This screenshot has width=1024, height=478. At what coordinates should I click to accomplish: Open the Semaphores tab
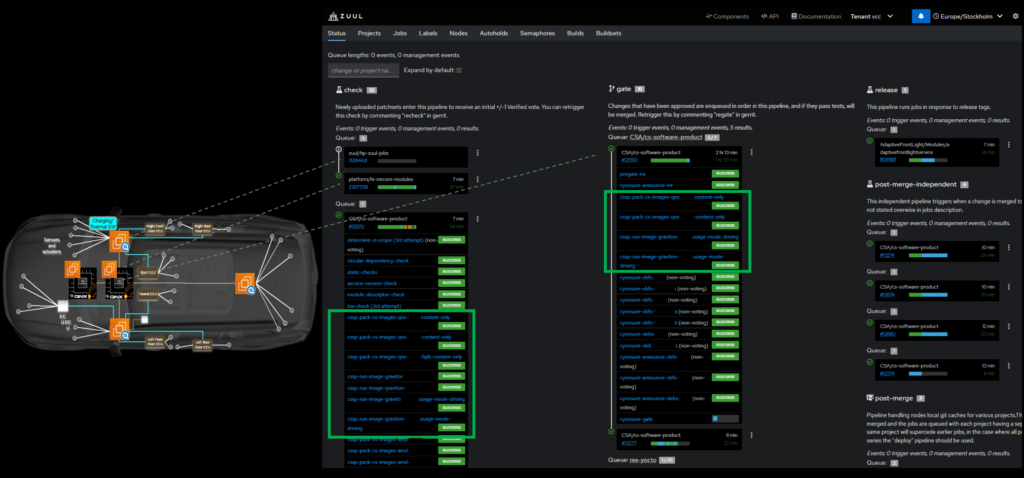tap(538, 33)
